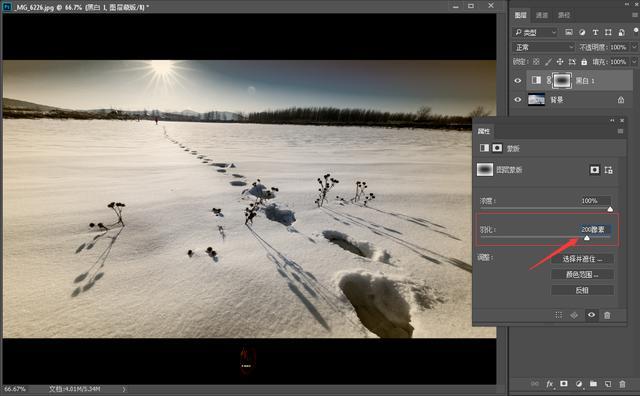Hide the 黑白 1 adjustment layer
640x396 pixels.
pyautogui.click(x=518, y=81)
